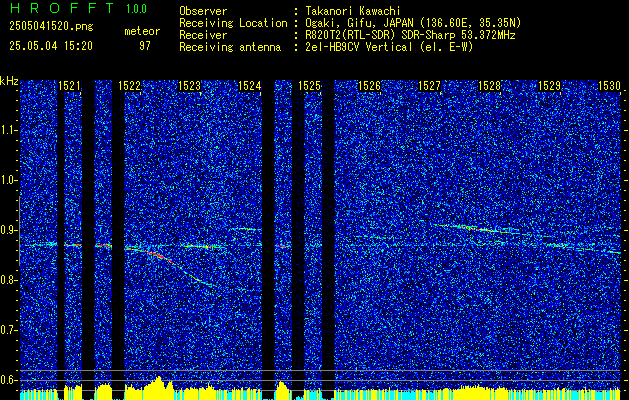Click the meteor label
The height and width of the screenshot is (400, 629).
pyautogui.click(x=142, y=31)
